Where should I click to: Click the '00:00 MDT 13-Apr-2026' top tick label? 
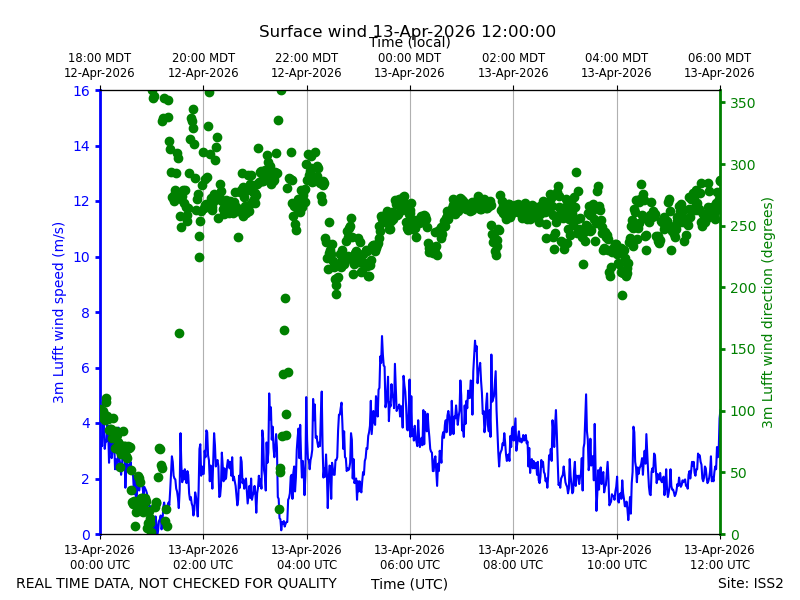[x=410, y=65]
